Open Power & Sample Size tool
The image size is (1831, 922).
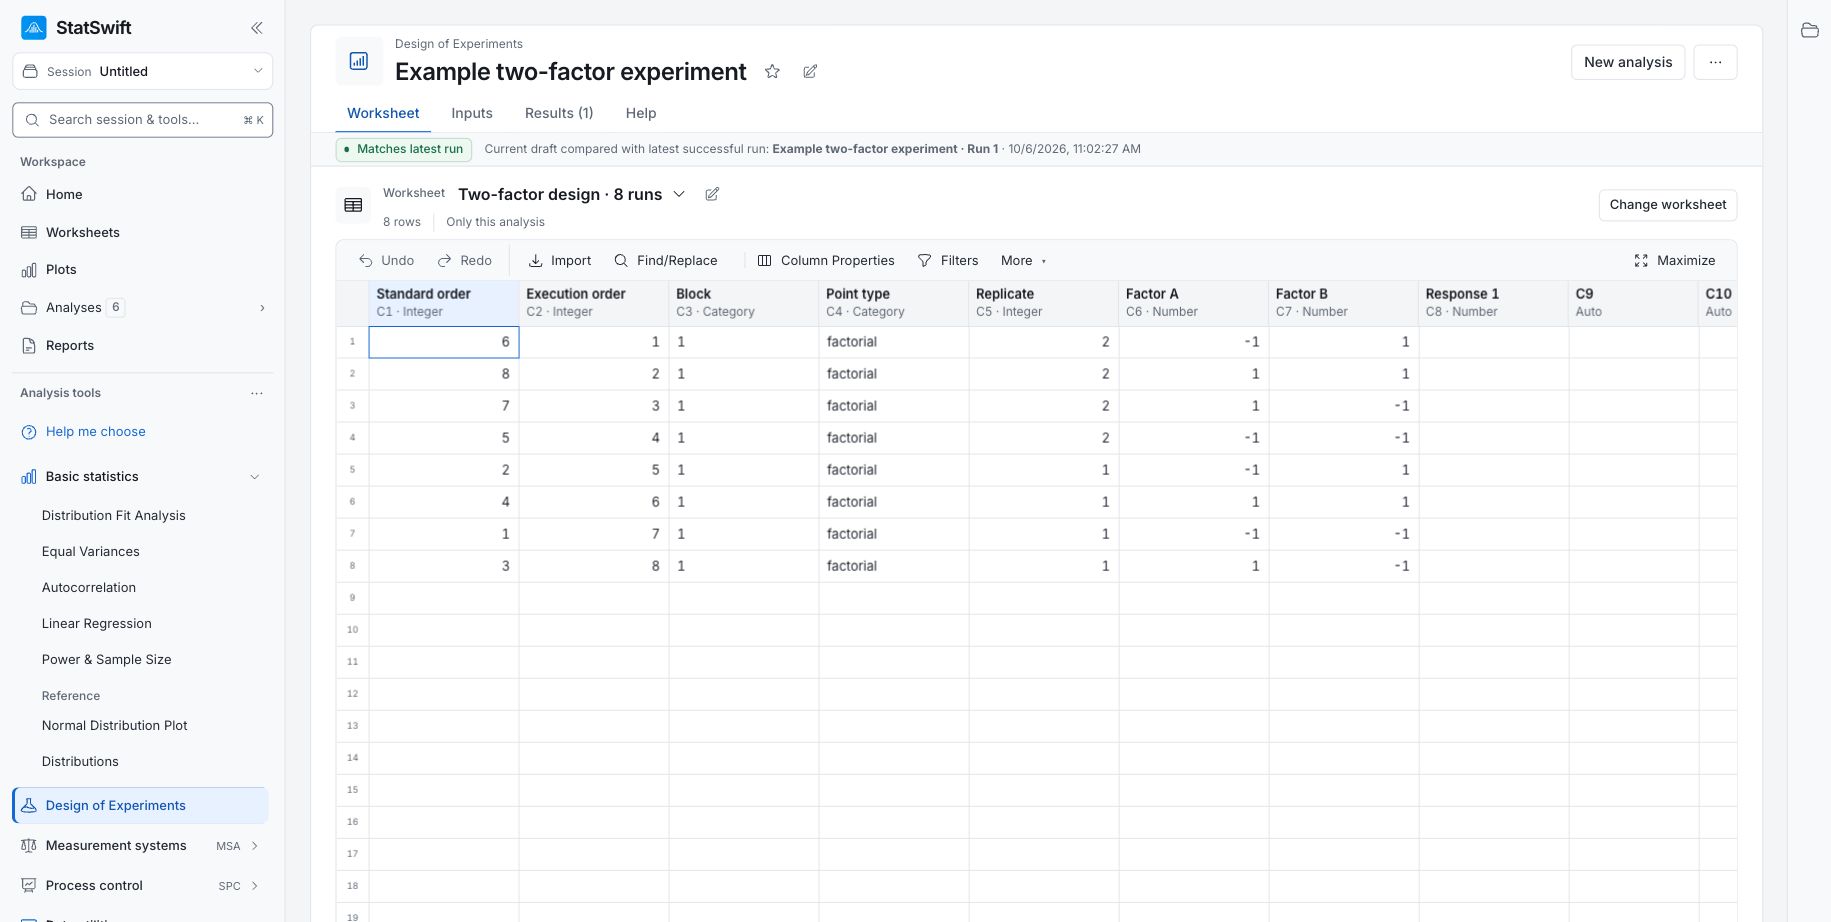[x=107, y=660]
